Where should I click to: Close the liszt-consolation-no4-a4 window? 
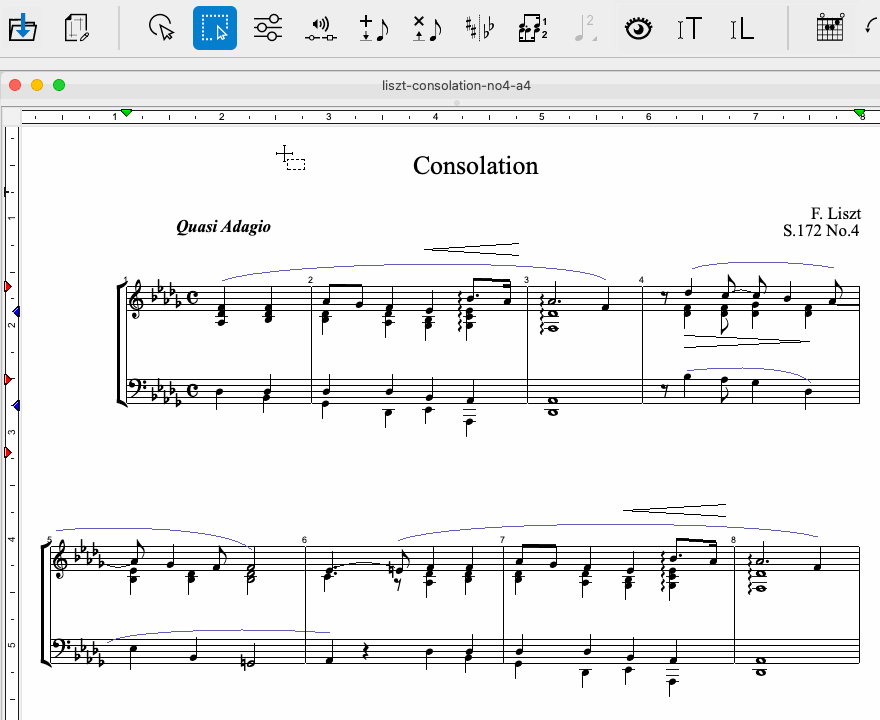pos(15,85)
